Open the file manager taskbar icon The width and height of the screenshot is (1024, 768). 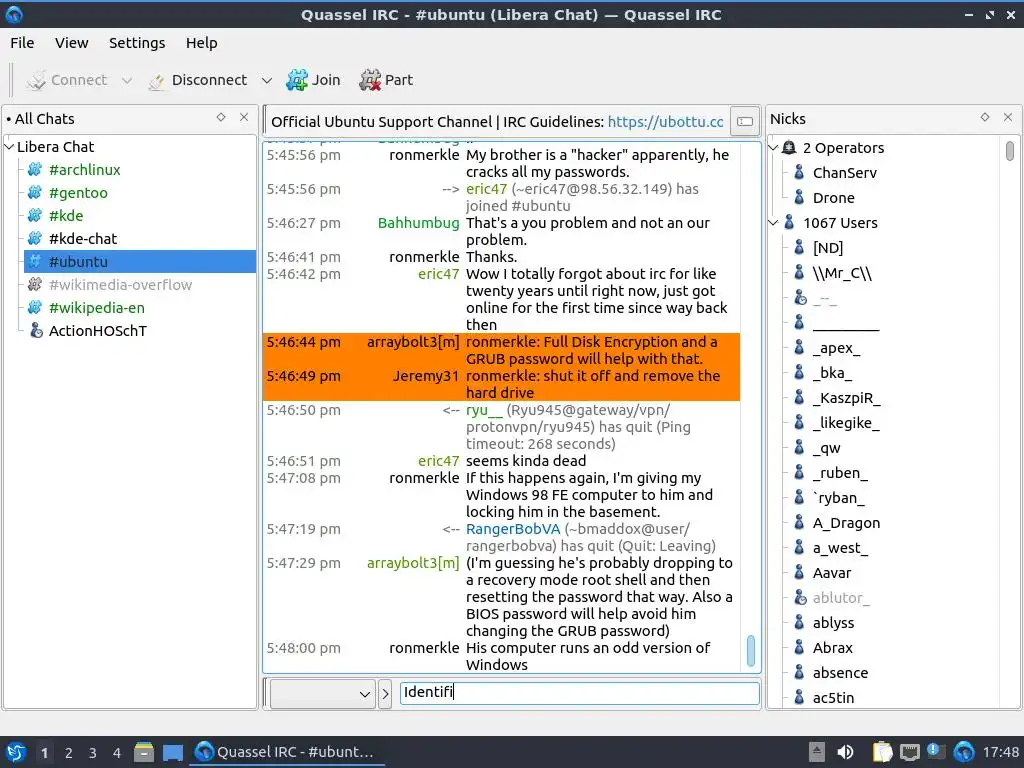tap(144, 753)
